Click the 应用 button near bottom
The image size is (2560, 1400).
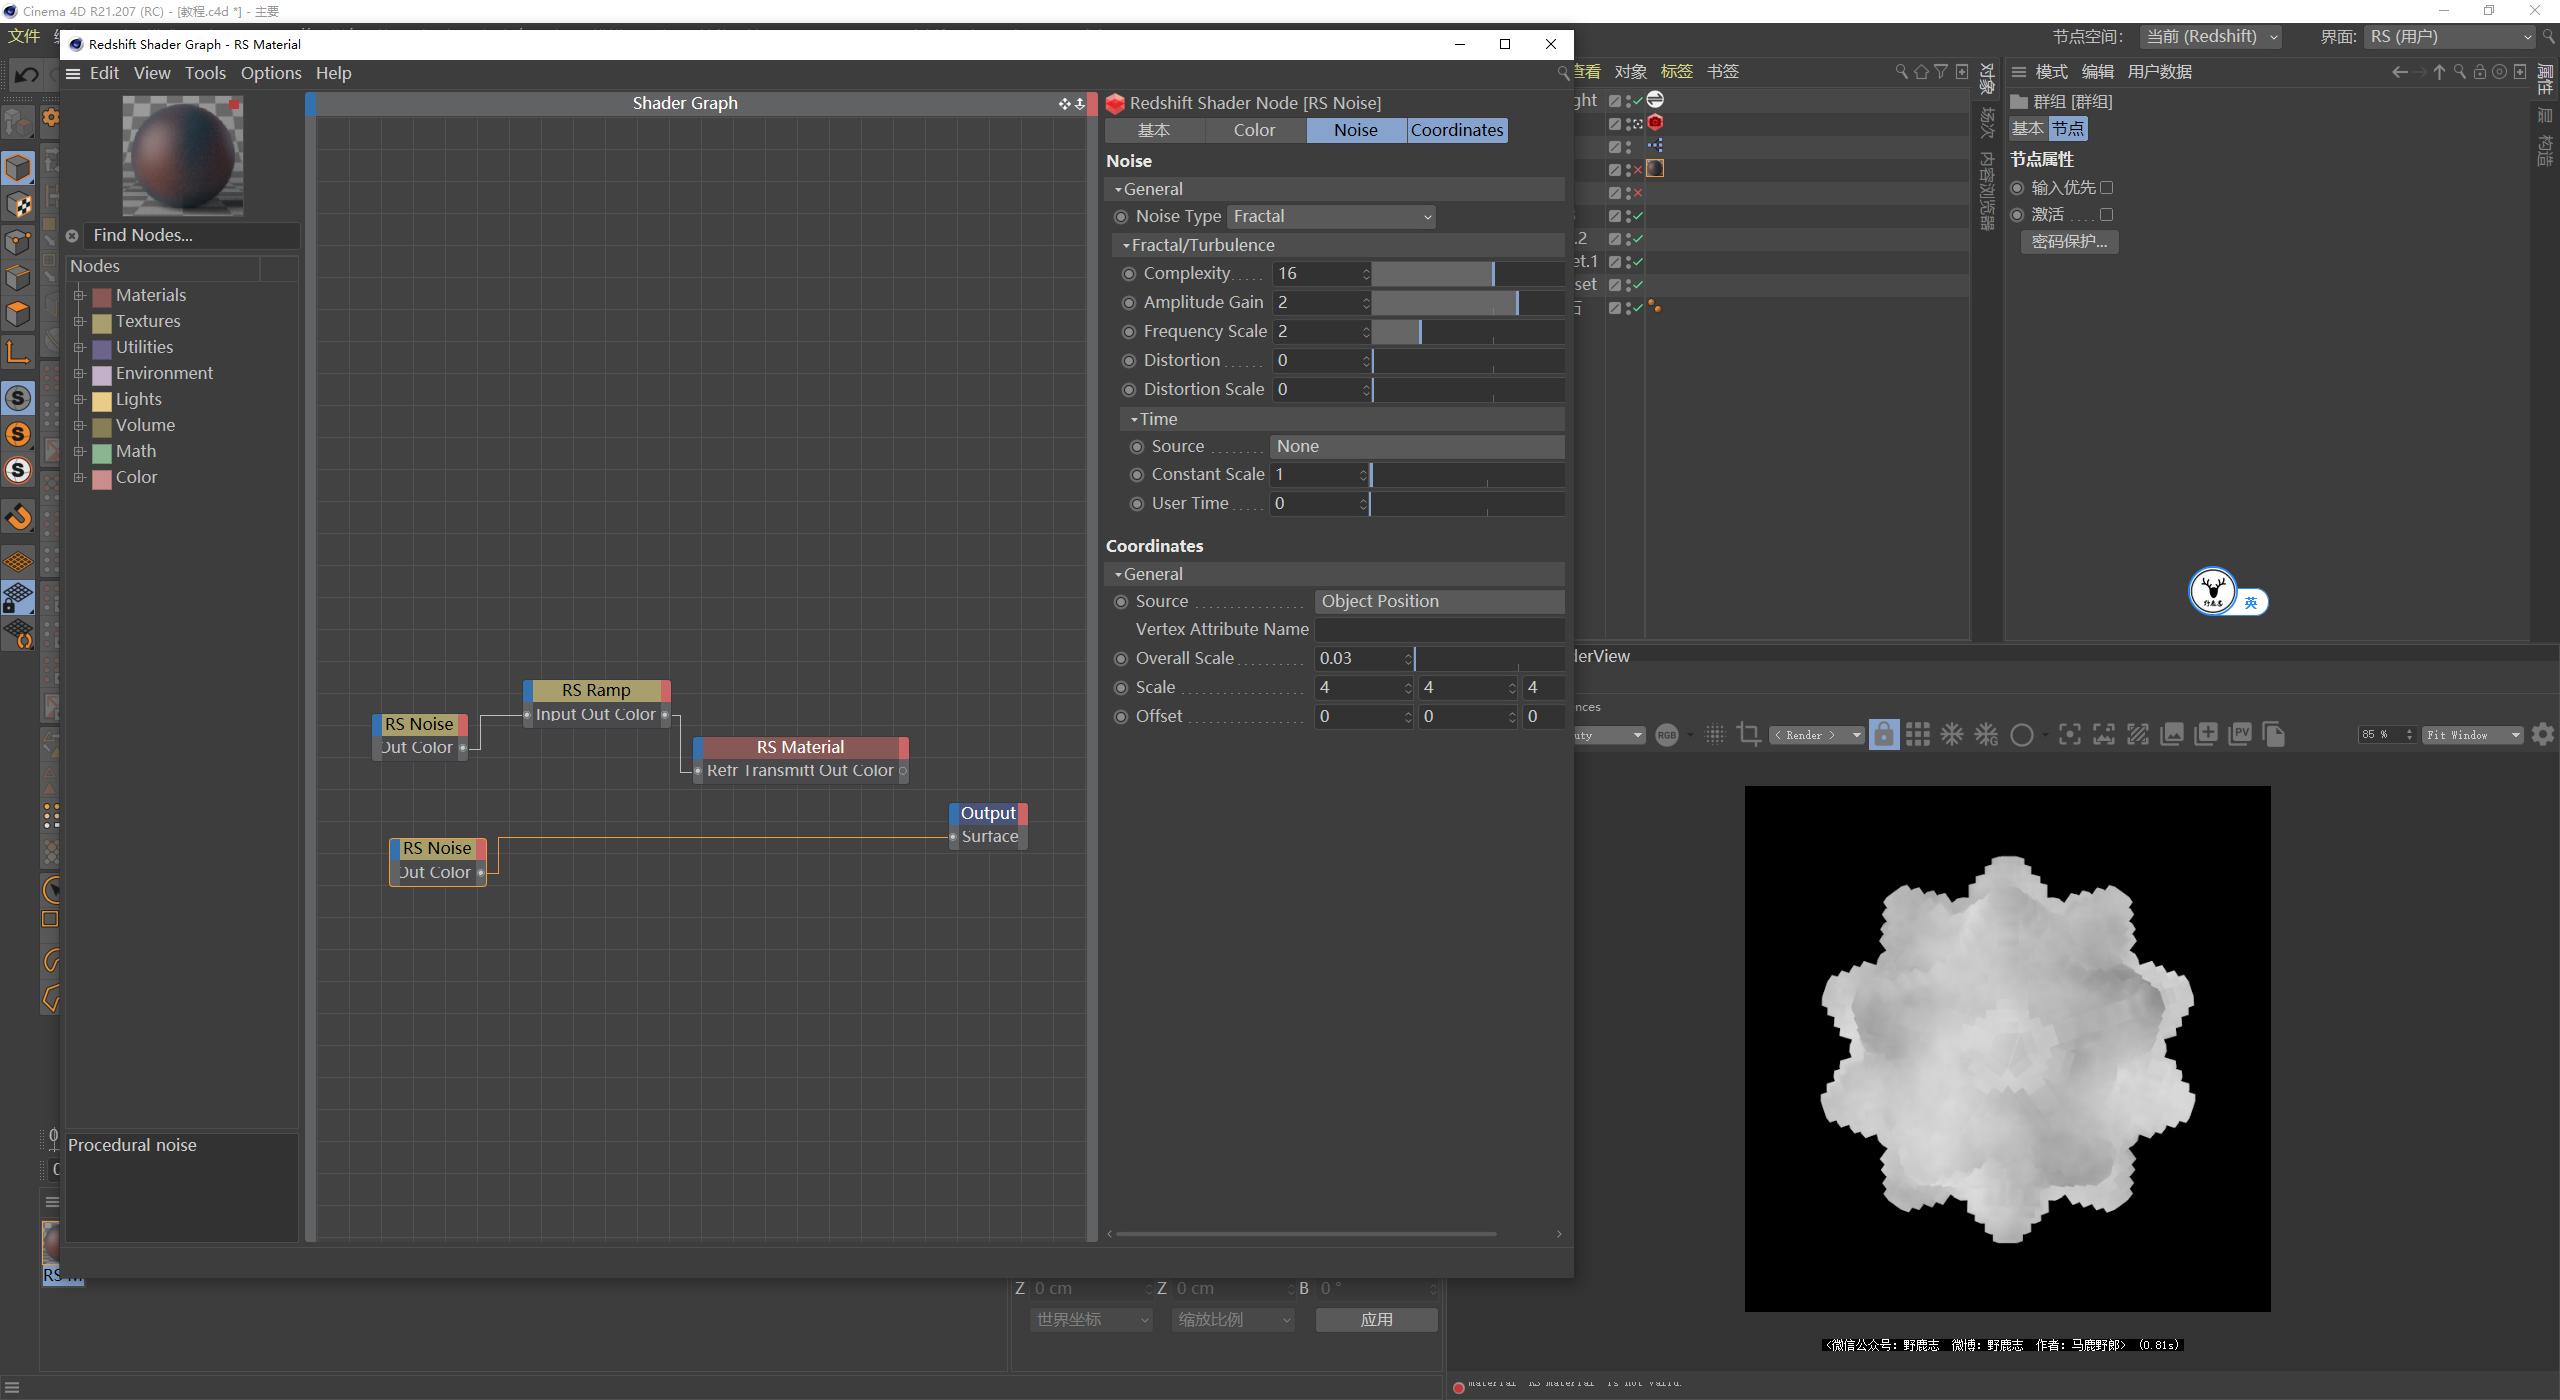[x=1376, y=1319]
